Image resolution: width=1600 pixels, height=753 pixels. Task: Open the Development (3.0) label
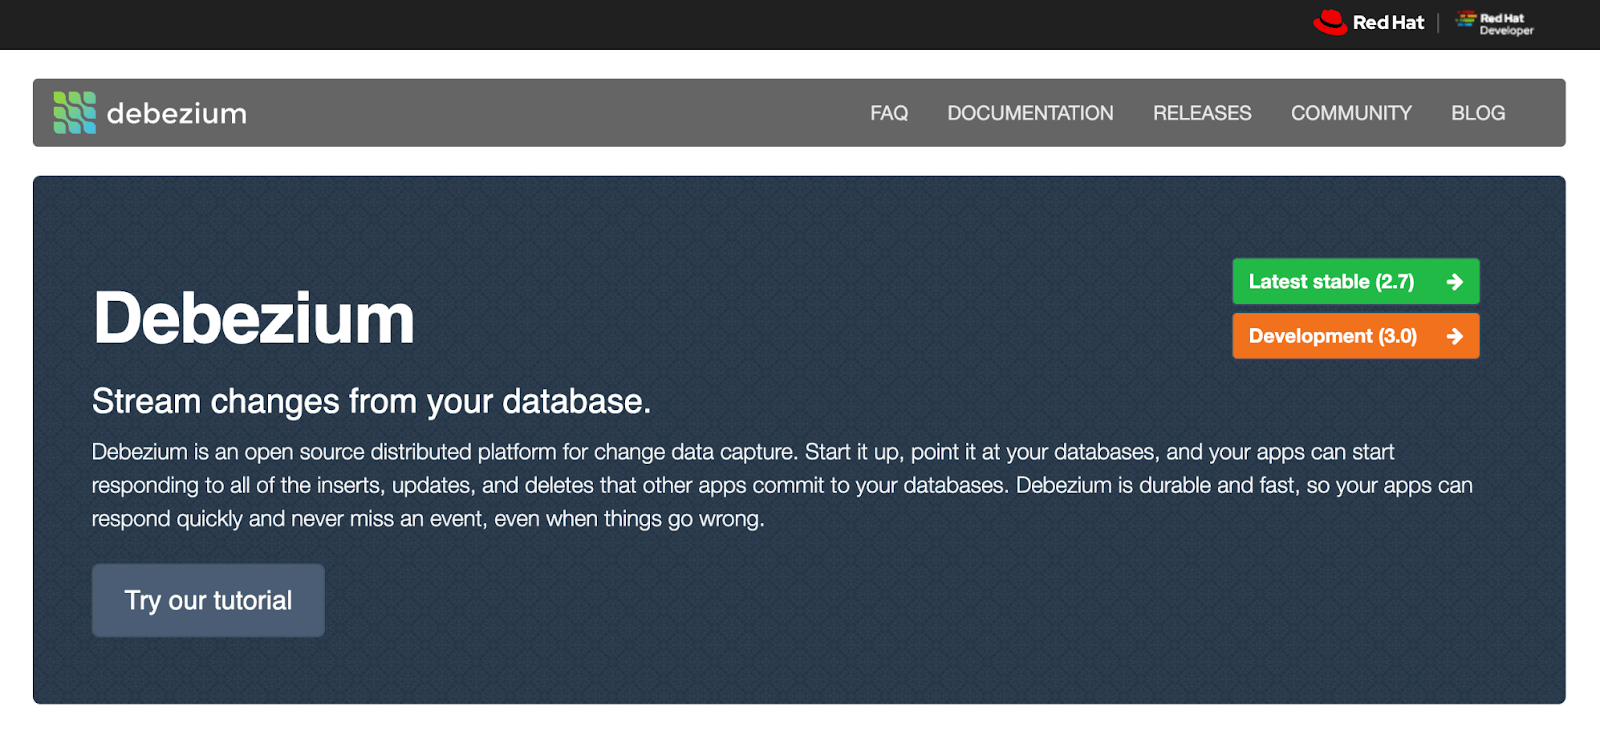pyautogui.click(x=1332, y=336)
